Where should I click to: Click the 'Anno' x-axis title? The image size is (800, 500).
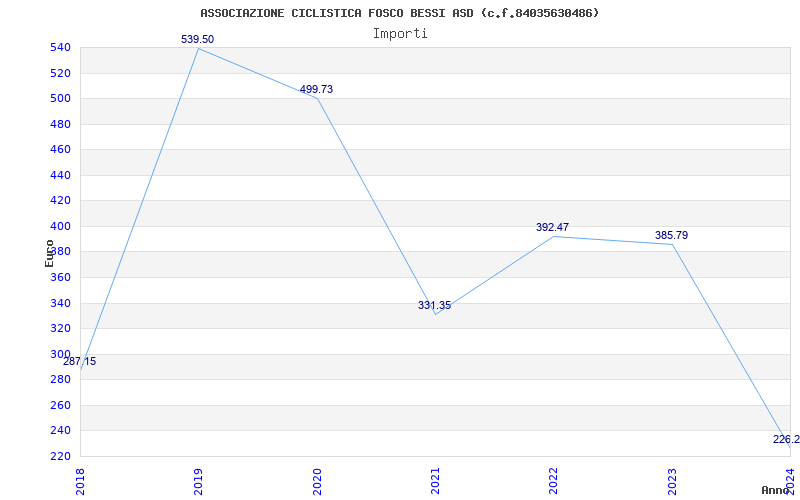775,490
